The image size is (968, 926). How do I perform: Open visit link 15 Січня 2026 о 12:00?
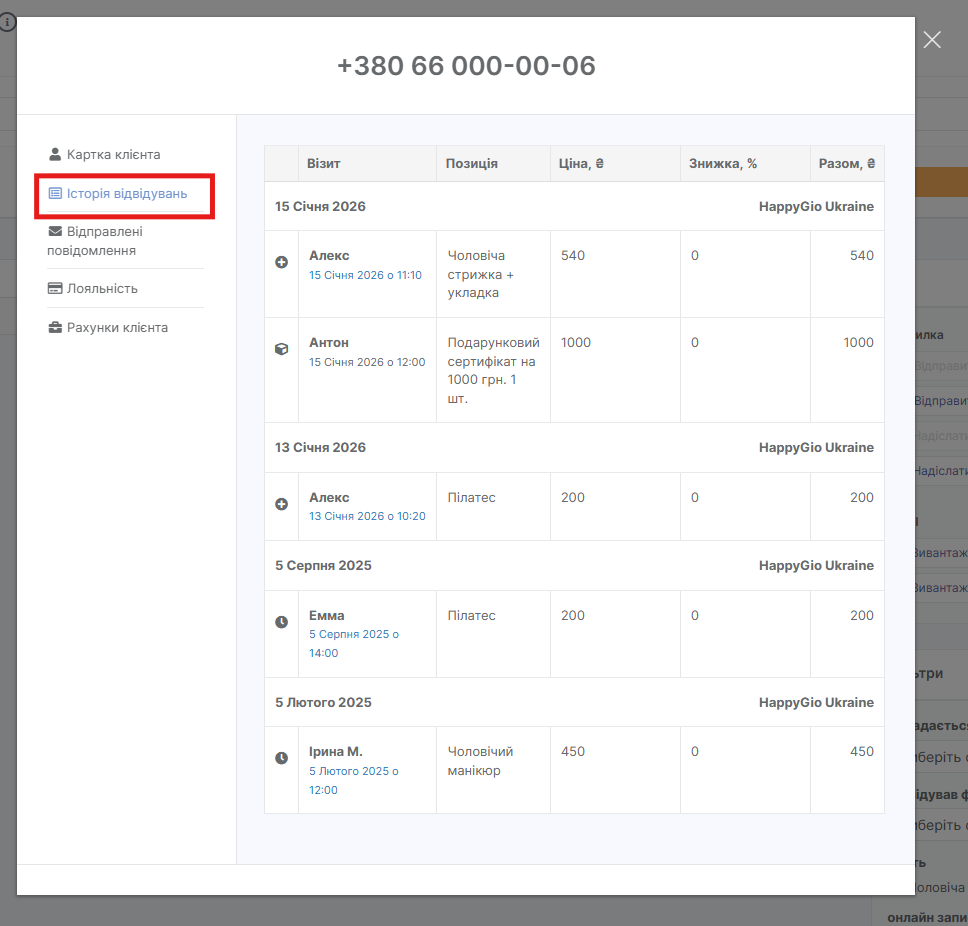click(x=366, y=362)
